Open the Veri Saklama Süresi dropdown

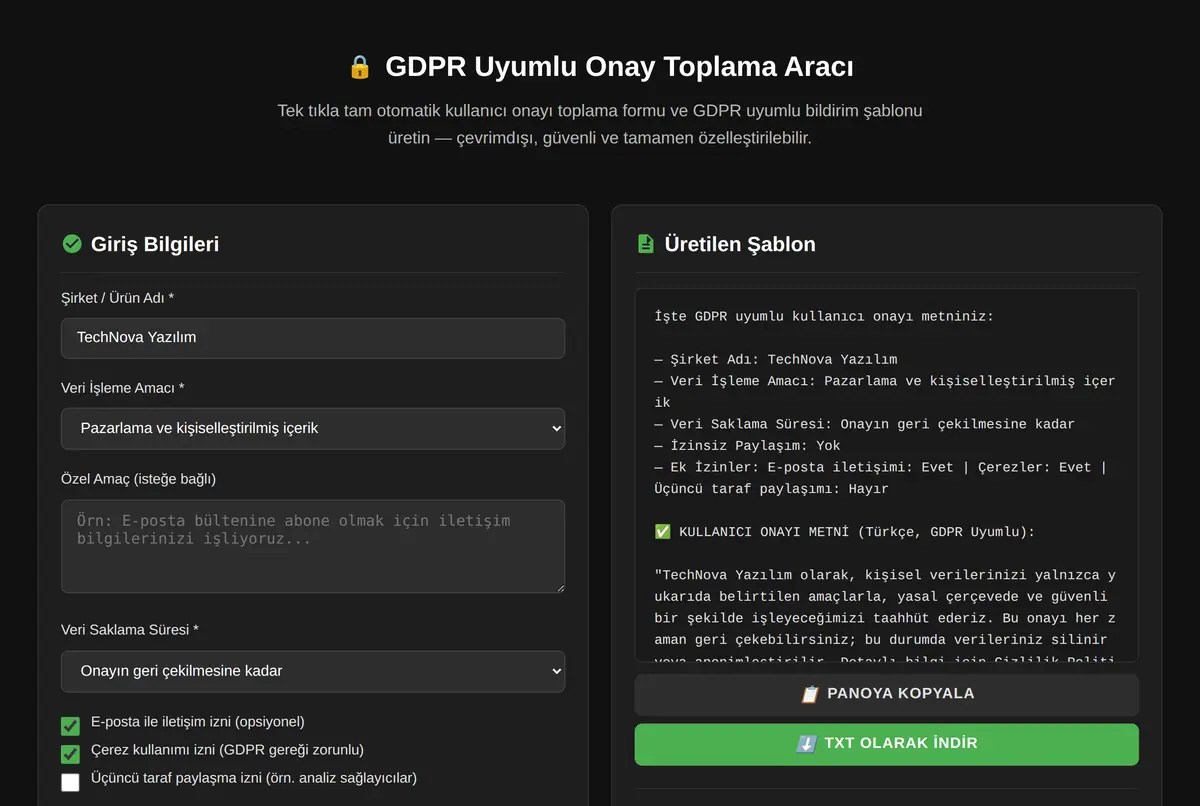tap(313, 671)
